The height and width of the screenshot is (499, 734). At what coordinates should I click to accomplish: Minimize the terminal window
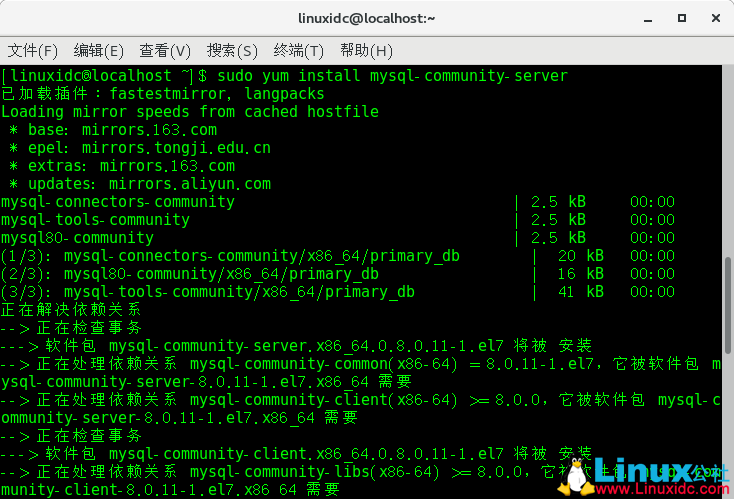point(648,19)
